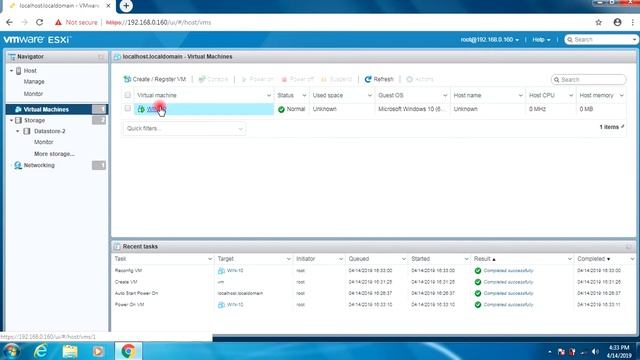Click the browser Reload button
The width and height of the screenshot is (640, 360).
(x=39, y=22)
